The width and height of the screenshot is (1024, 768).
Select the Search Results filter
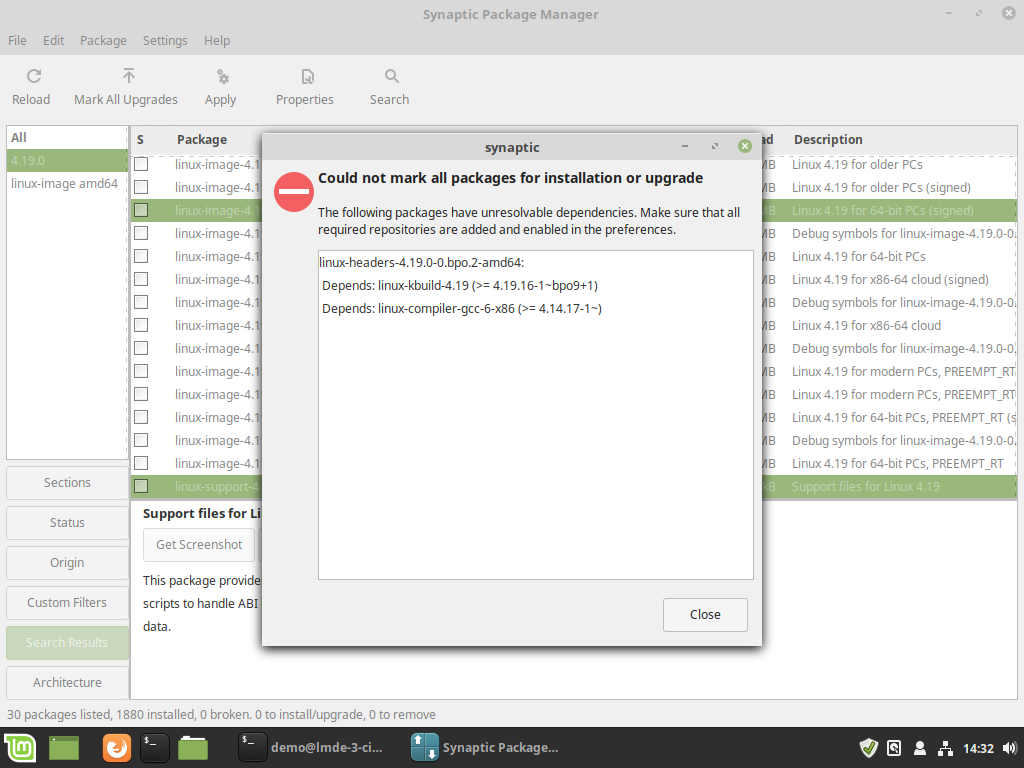67,643
